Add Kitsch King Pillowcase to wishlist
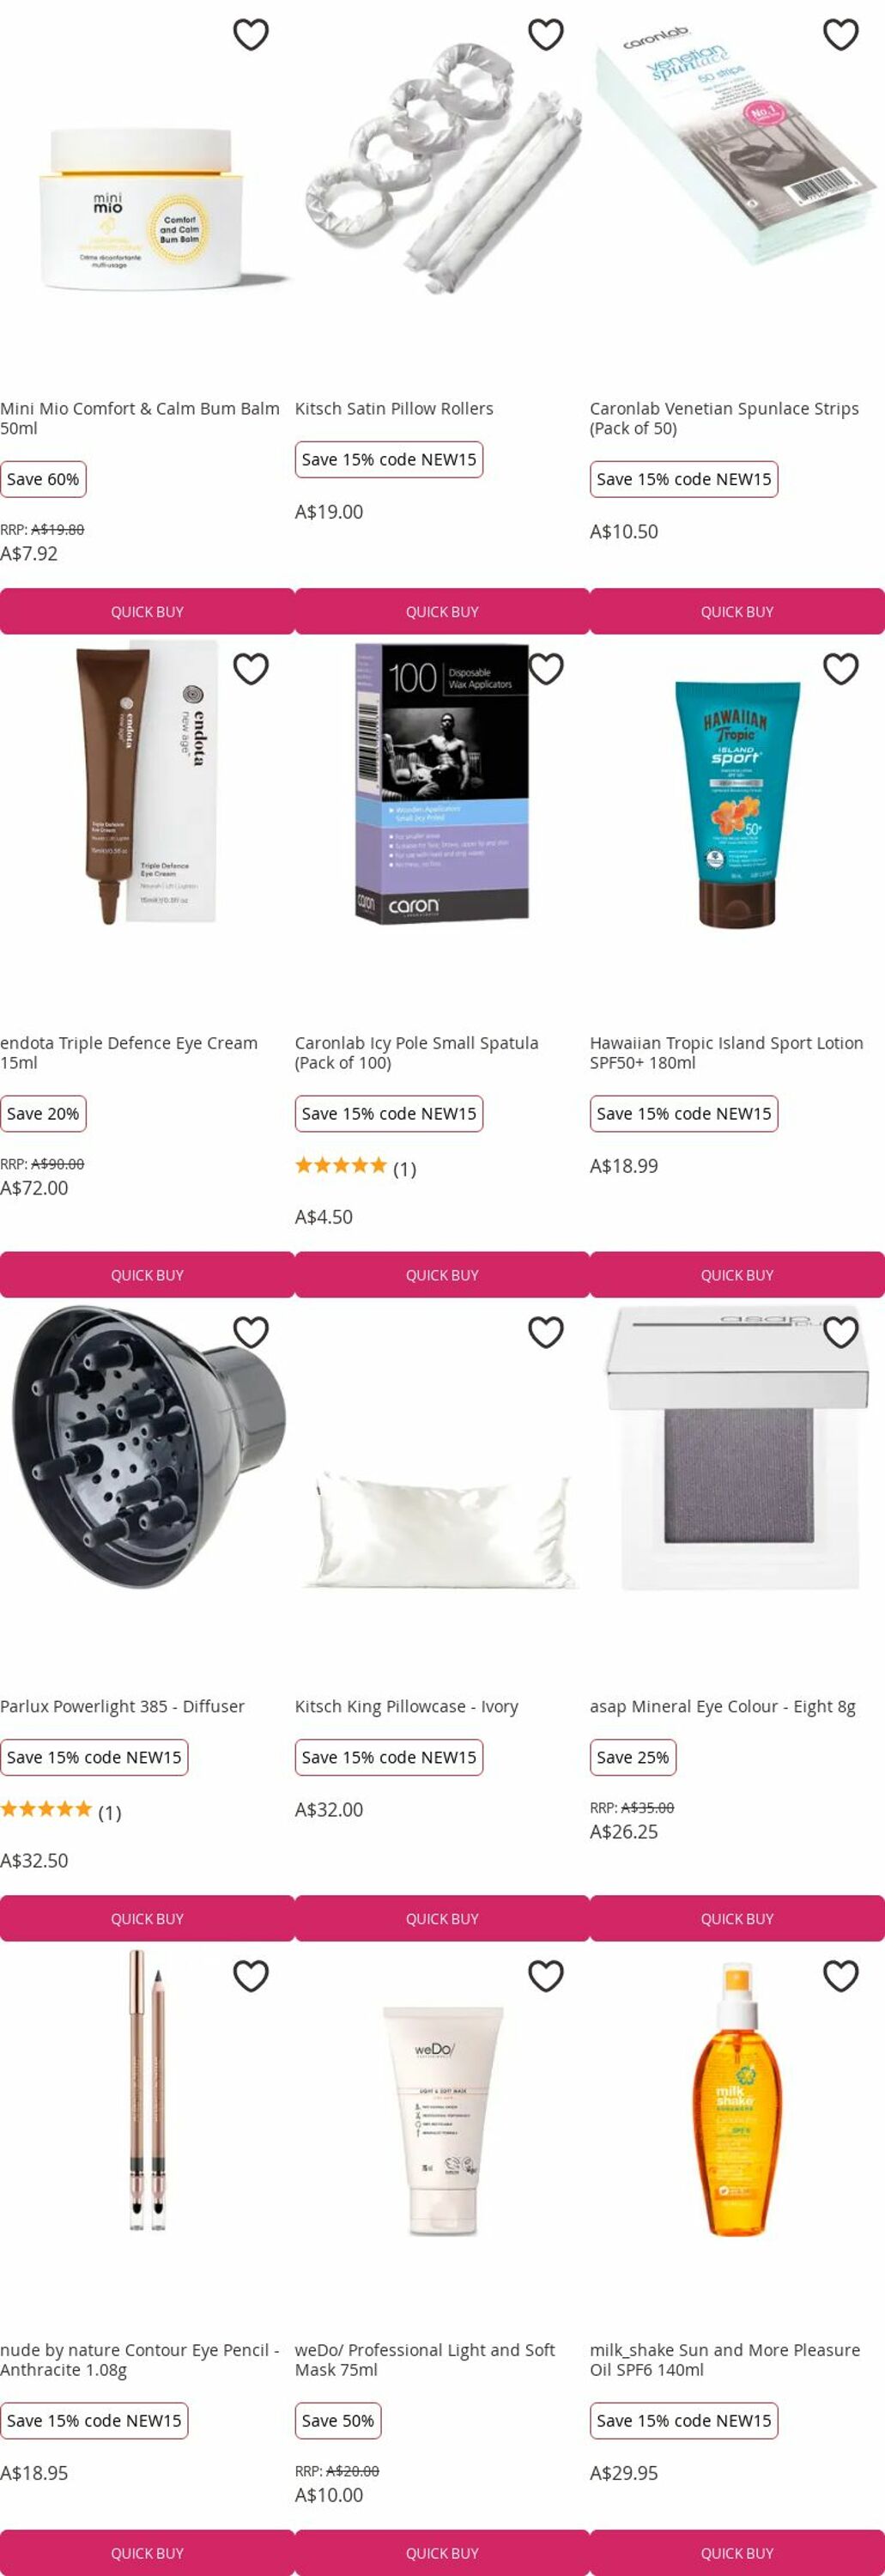The width and height of the screenshot is (885, 2576). click(x=546, y=1332)
